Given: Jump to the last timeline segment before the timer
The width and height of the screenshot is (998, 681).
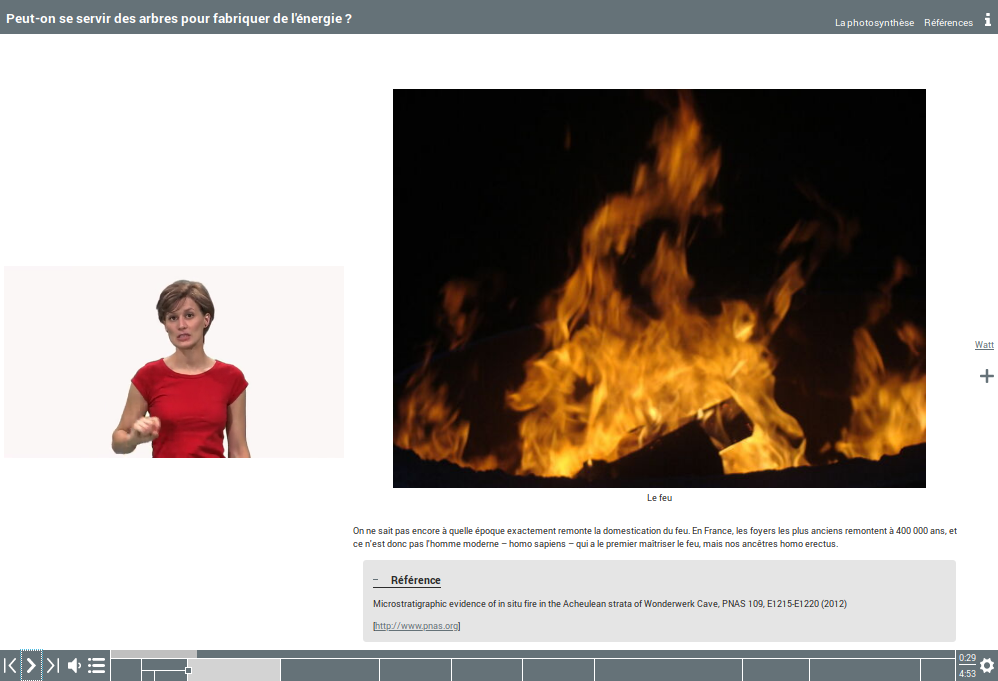Looking at the screenshot, I should click(937, 670).
